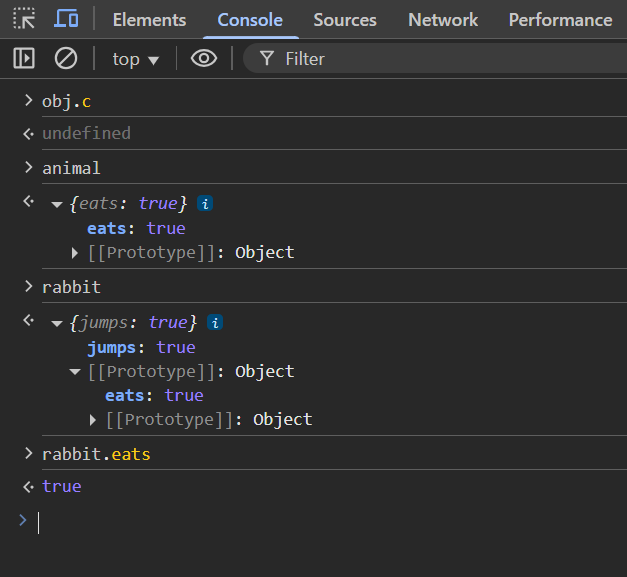627x577 pixels.
Task: Select 'jumps: true' property row
Action: (x=141, y=347)
